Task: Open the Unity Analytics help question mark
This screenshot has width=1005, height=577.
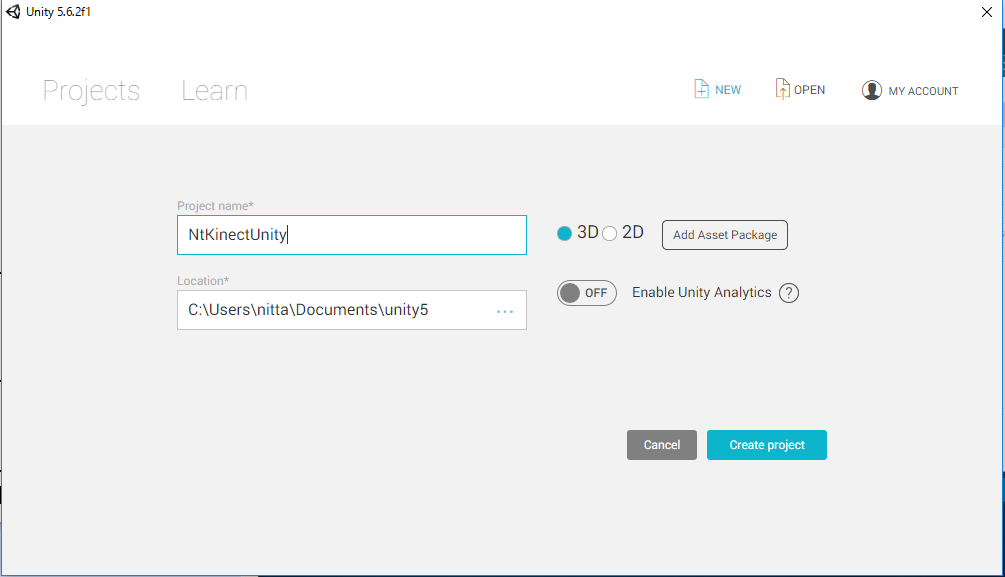Action: [x=789, y=293]
